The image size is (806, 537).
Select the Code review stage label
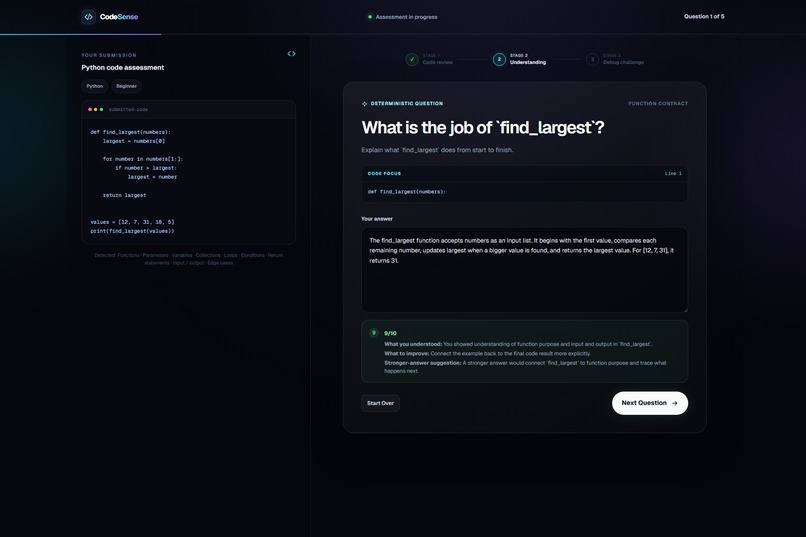click(x=437, y=62)
